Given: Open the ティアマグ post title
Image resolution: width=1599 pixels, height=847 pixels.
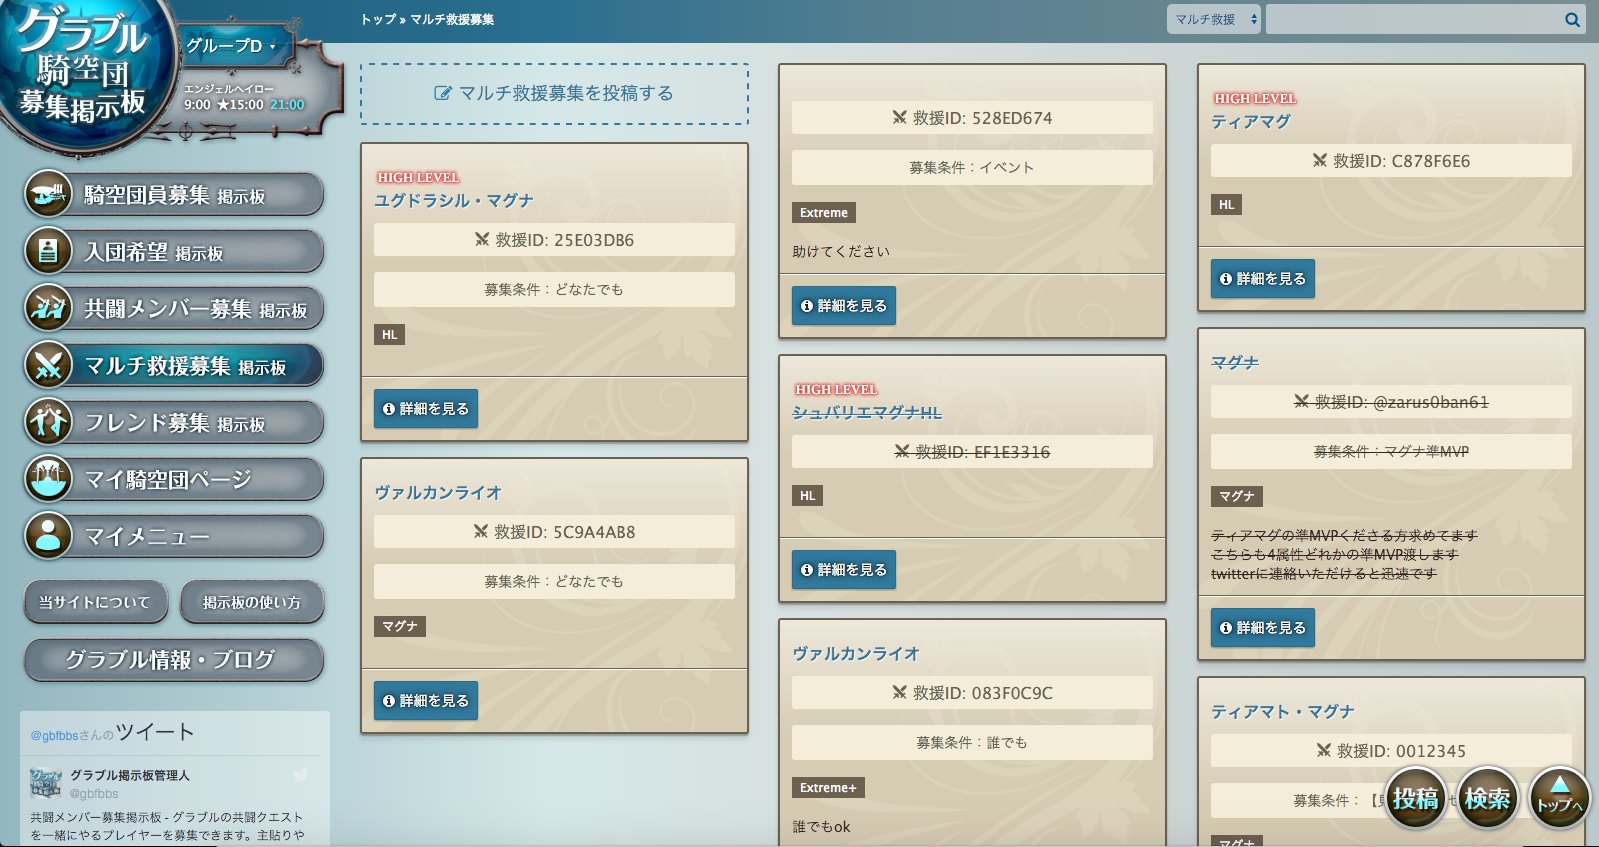Looking at the screenshot, I should (1251, 121).
